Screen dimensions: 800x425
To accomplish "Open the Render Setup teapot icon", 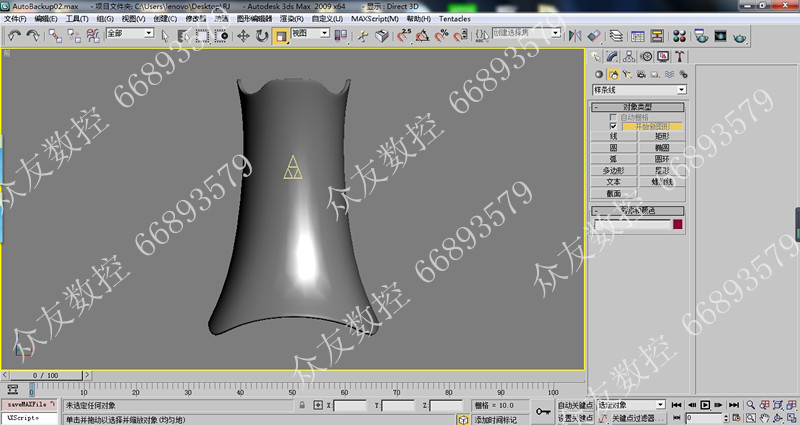I will [x=702, y=36].
